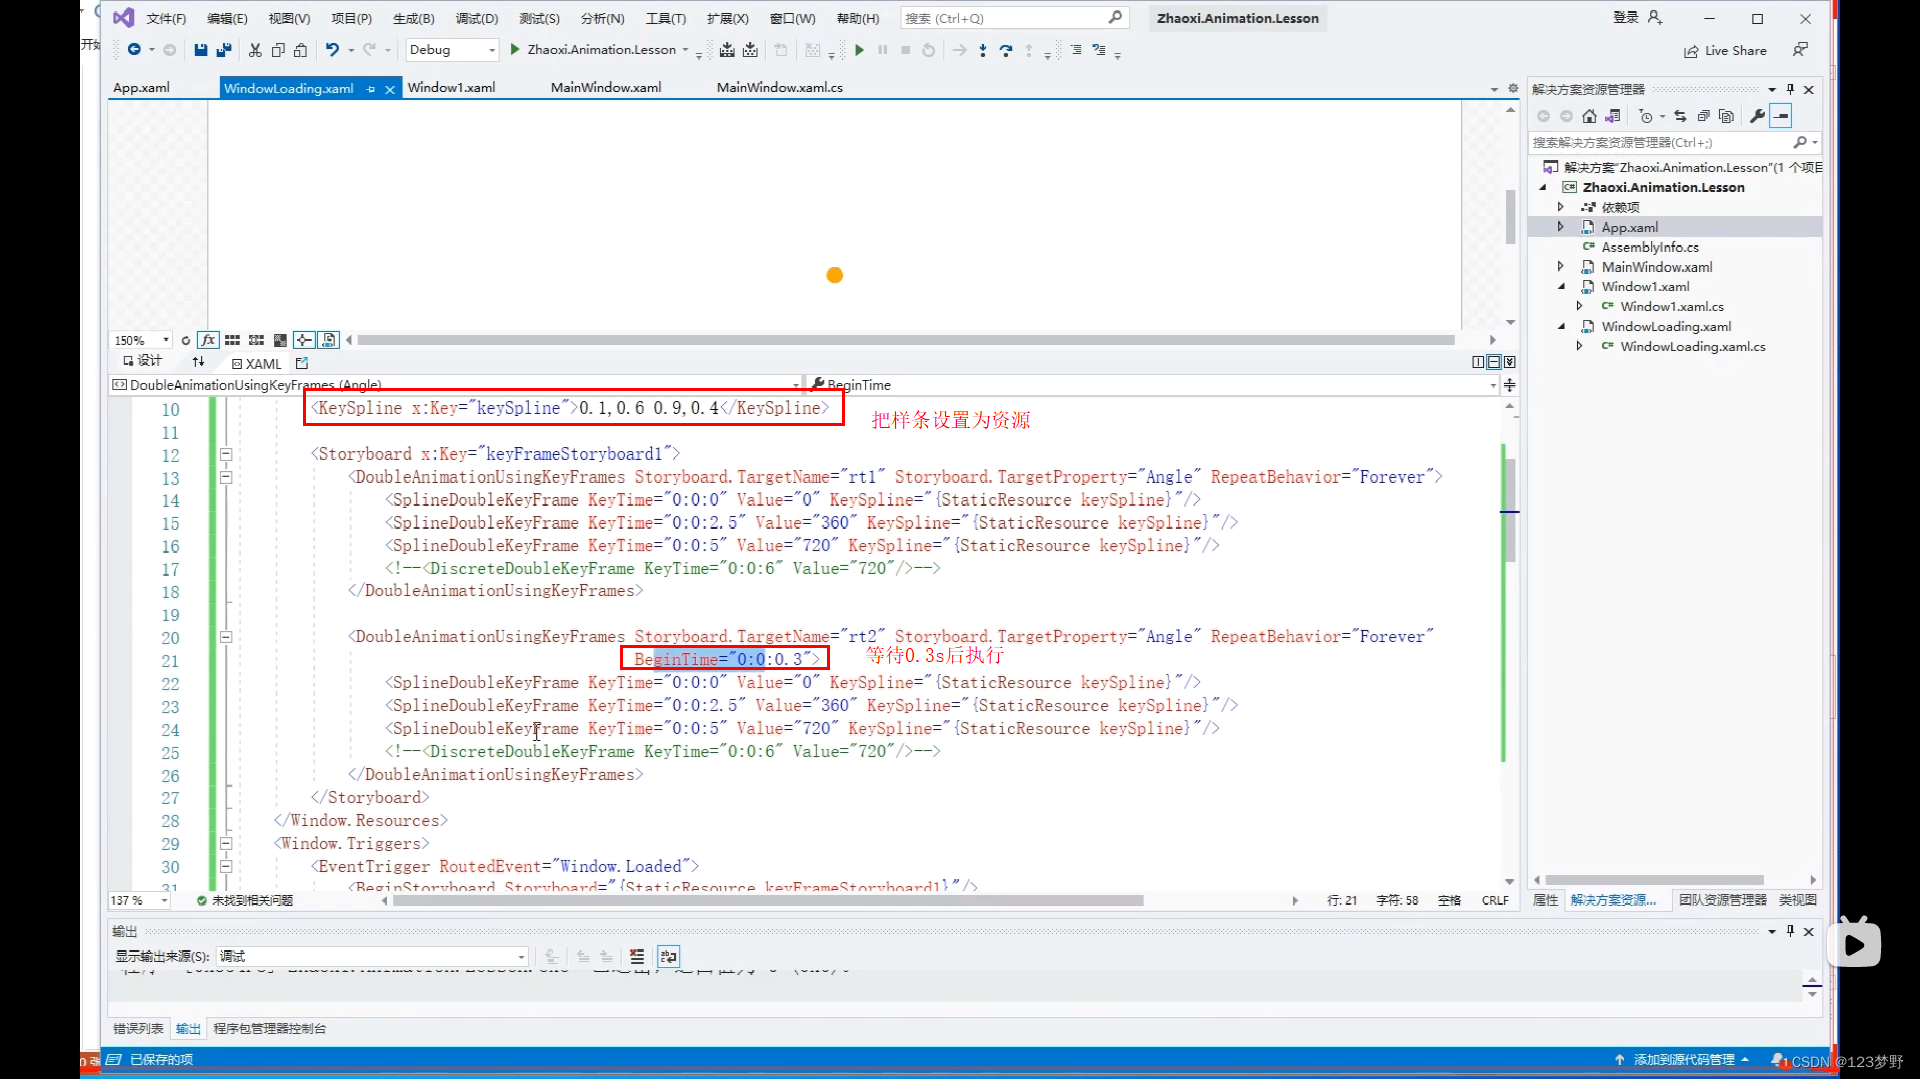Click the Step Over debug icon
The height and width of the screenshot is (1079, 1920).
pyautogui.click(x=1006, y=50)
